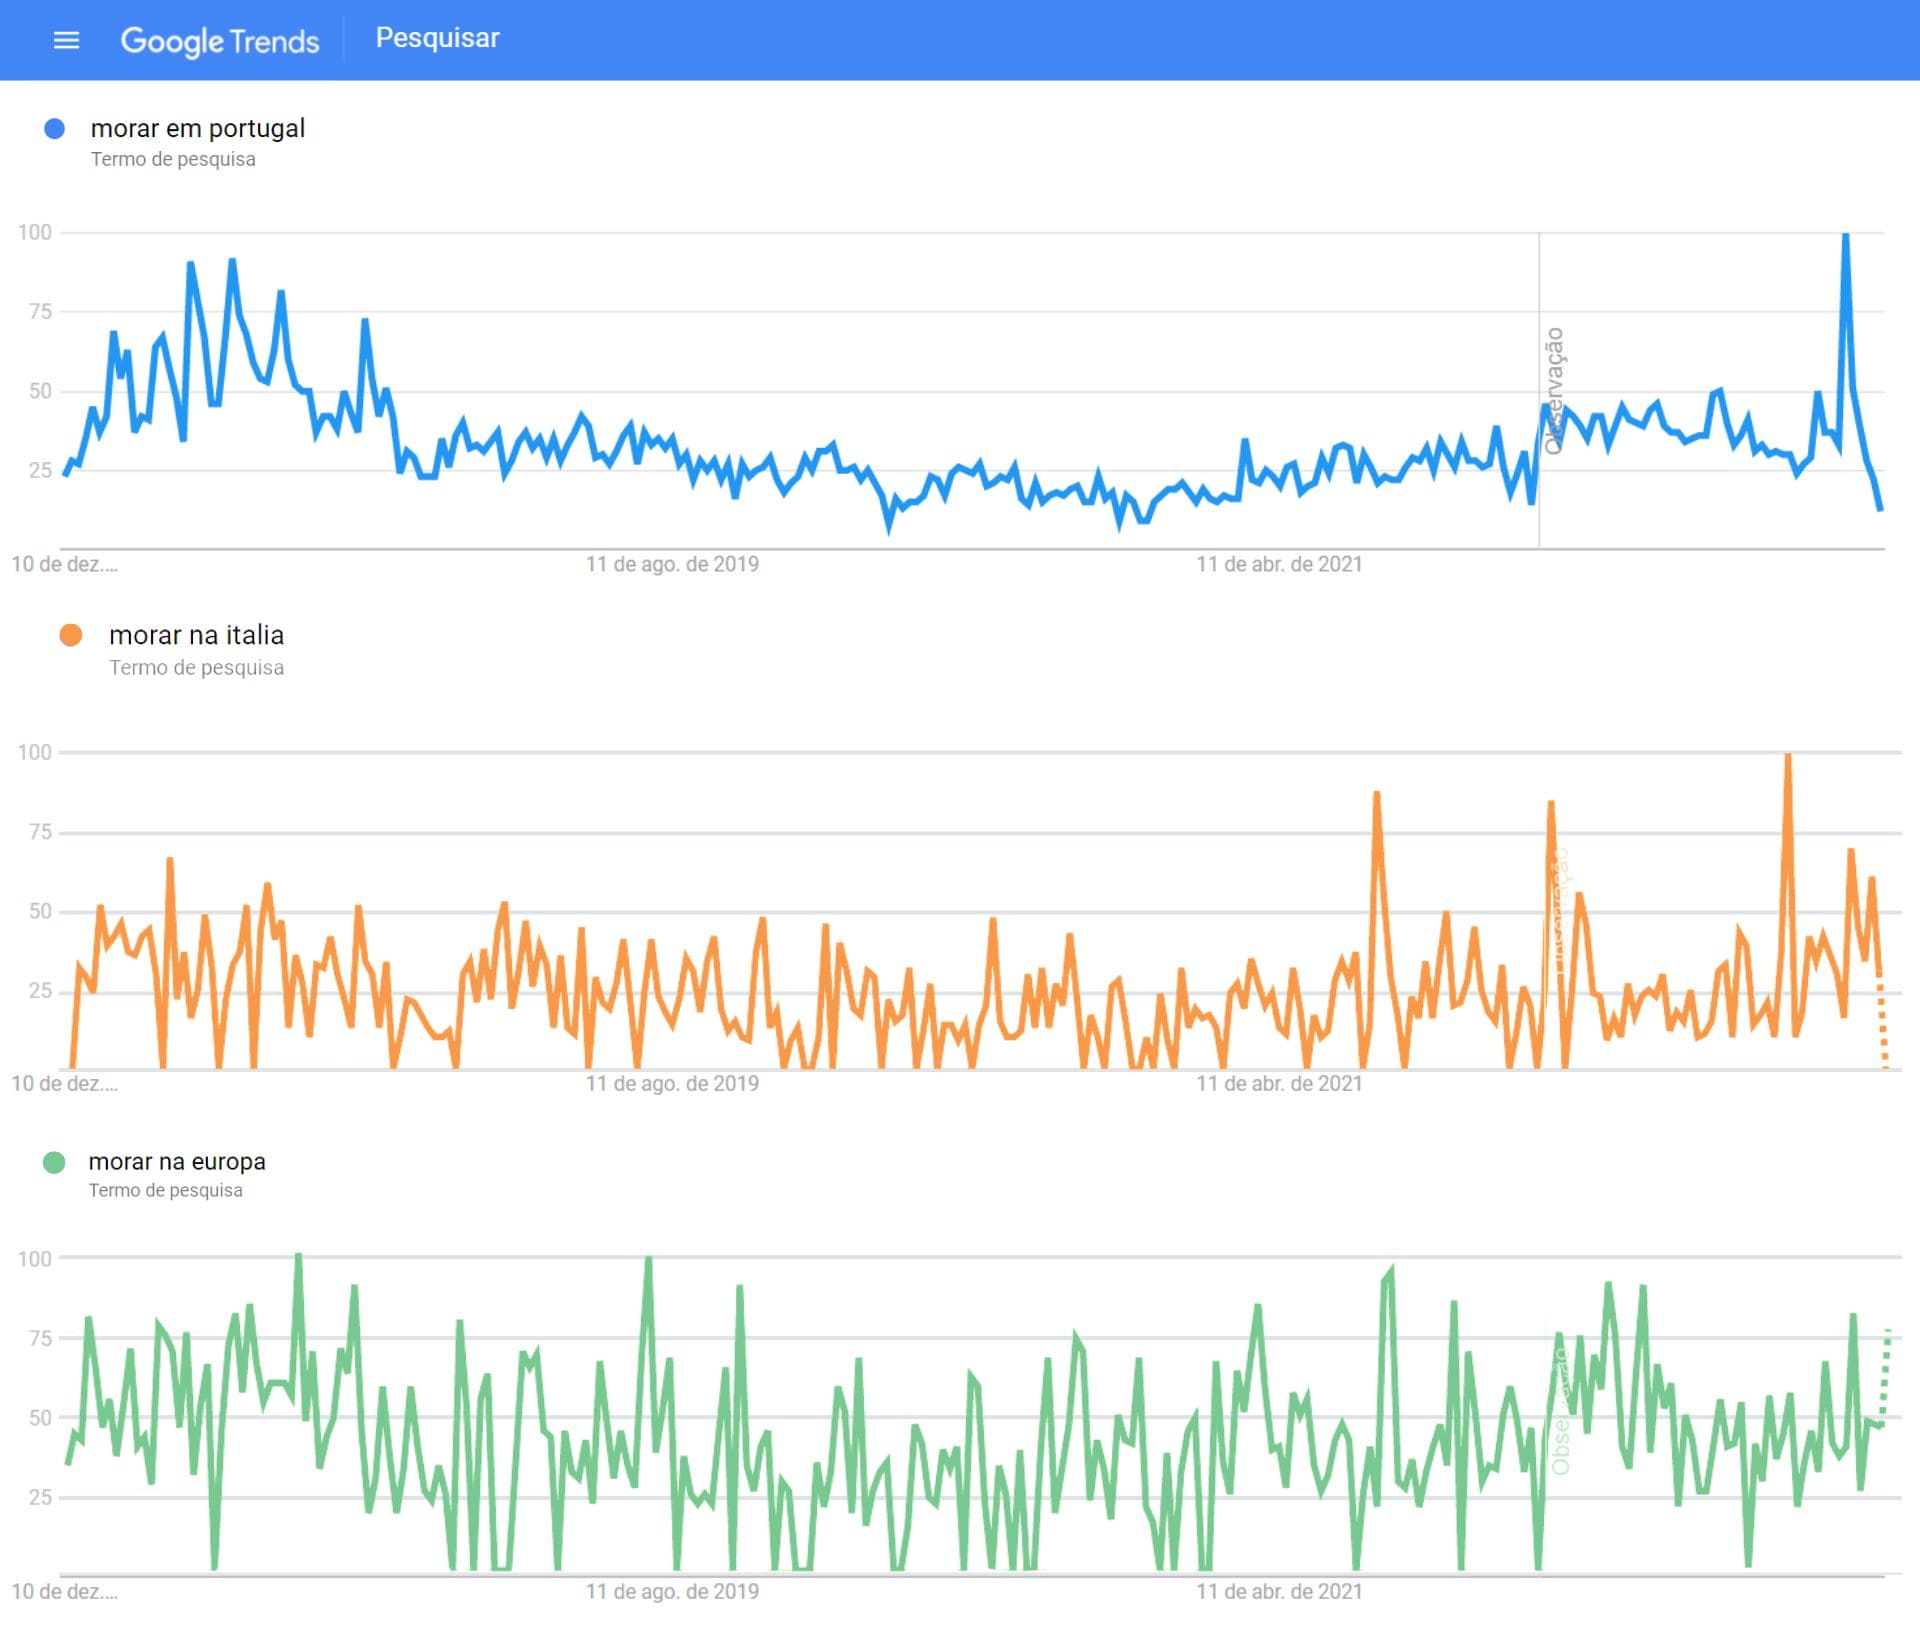Click '11 de abr. de 2021' label under italia chart
The height and width of the screenshot is (1640, 1920).
[x=1279, y=1083]
